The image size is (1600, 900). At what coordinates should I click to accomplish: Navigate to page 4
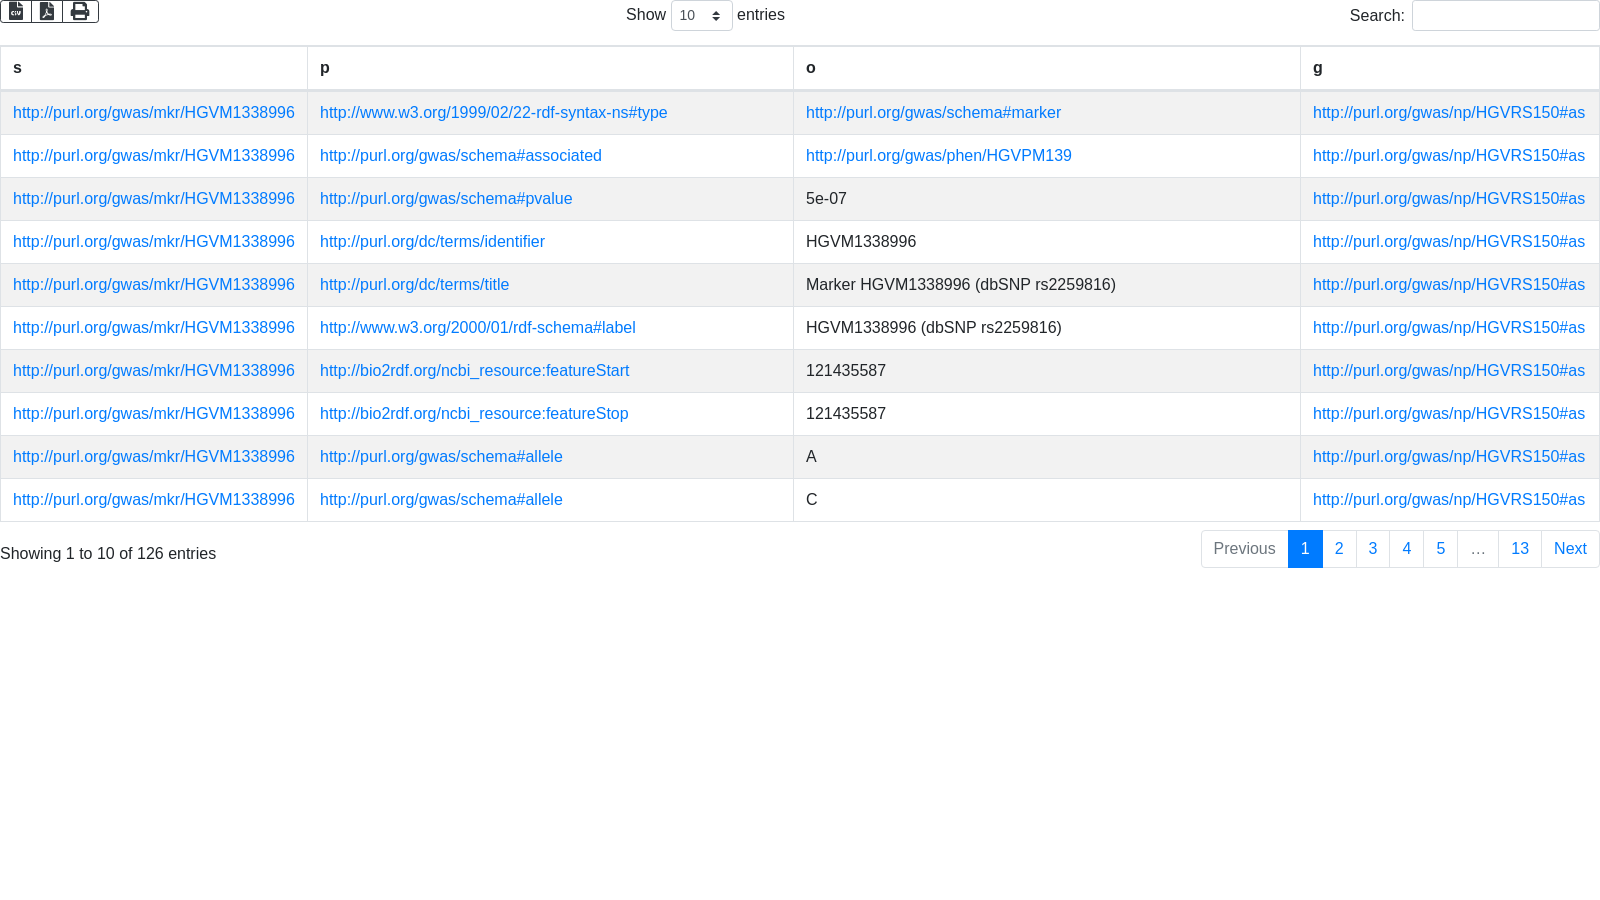coord(1407,549)
